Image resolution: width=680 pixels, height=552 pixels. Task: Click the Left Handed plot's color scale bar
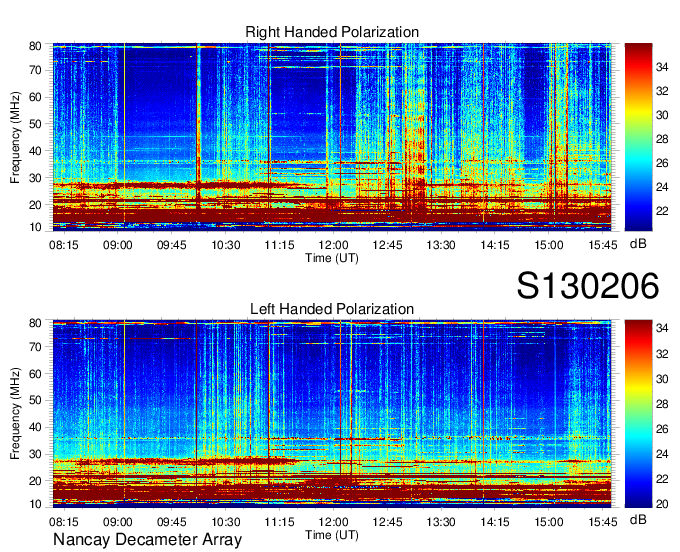tap(638, 414)
